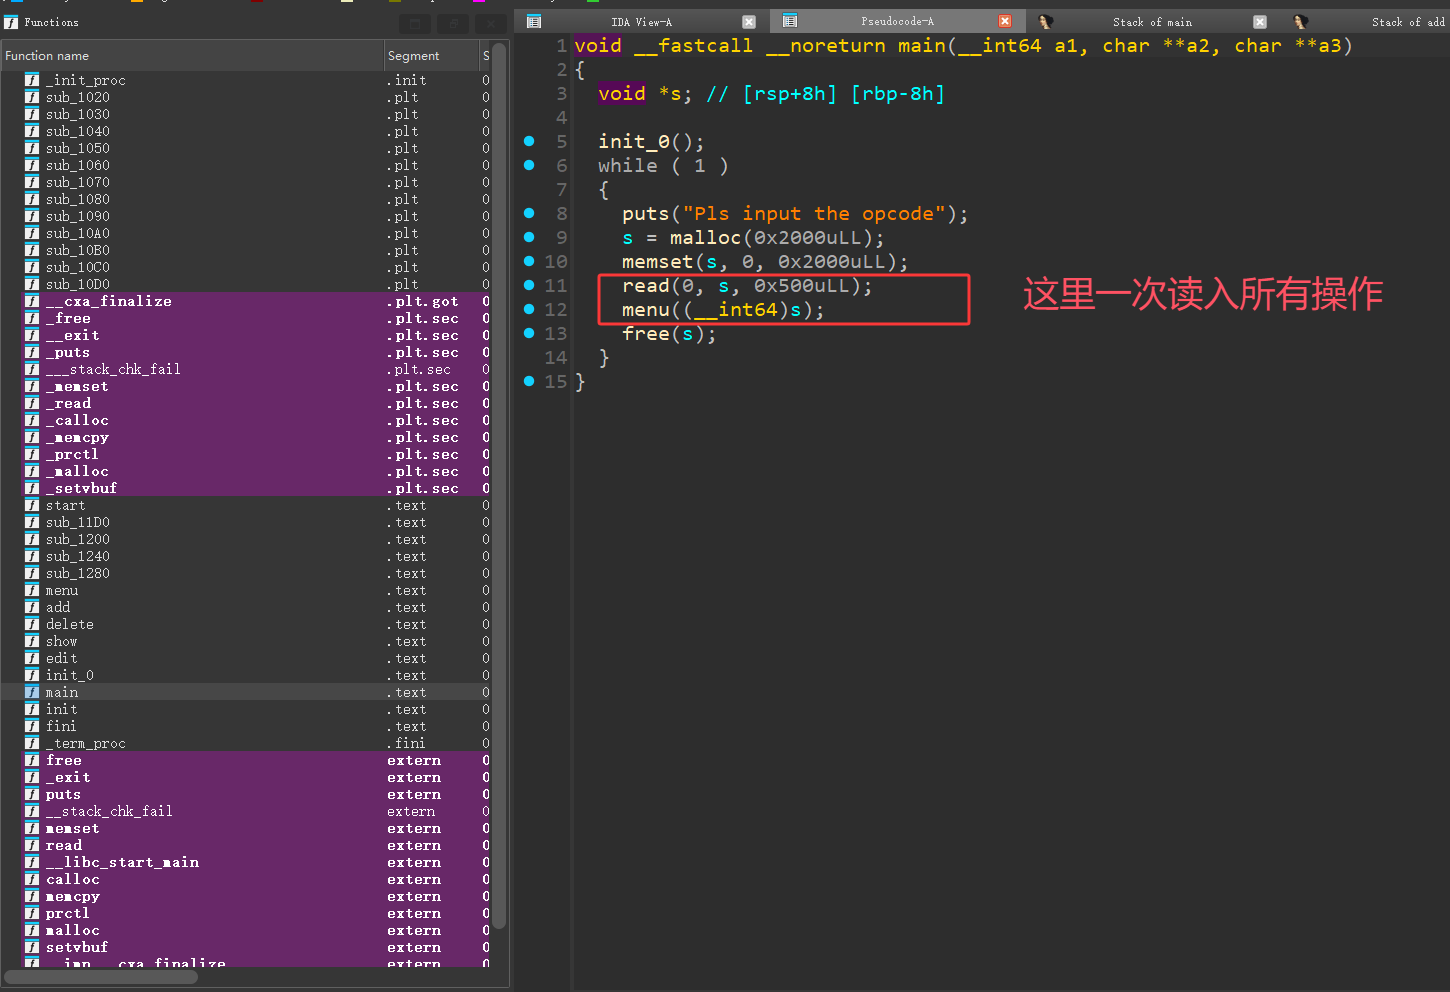Click the icon beside menu in Functions list
1450x992 pixels.
pos(32,590)
